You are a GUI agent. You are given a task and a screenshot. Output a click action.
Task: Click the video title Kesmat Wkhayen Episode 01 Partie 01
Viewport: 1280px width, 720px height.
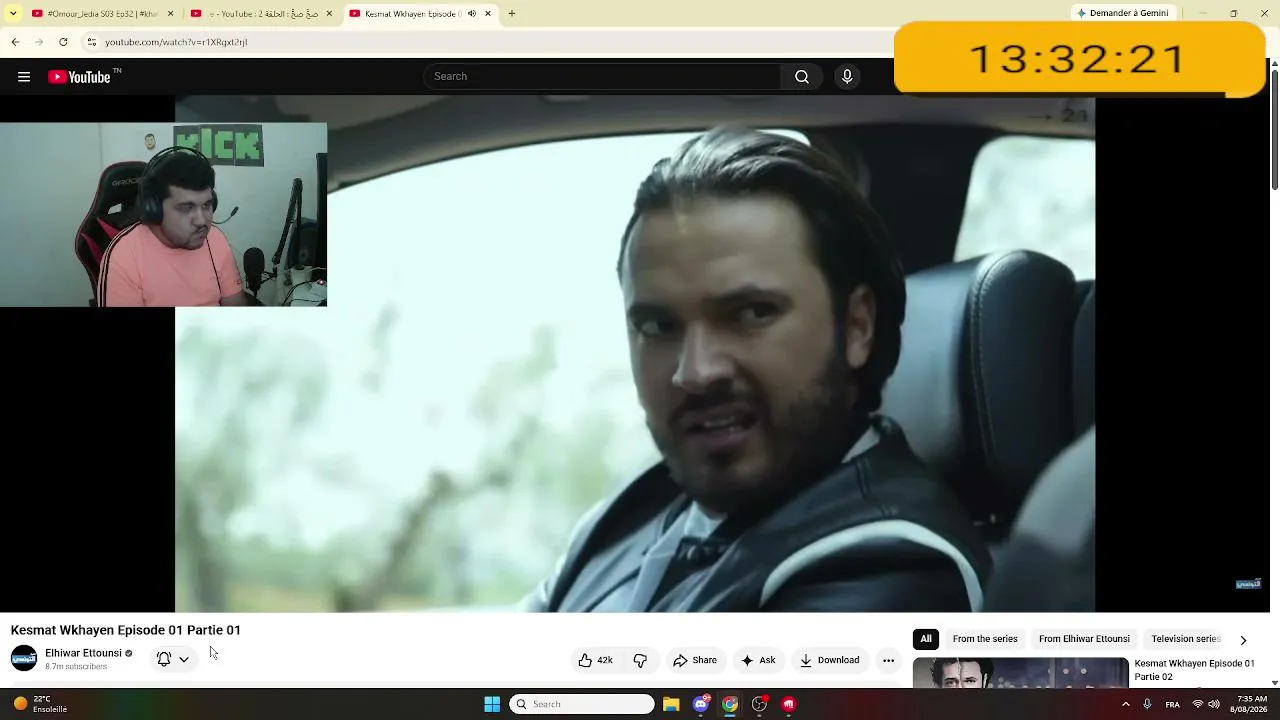[x=126, y=630]
